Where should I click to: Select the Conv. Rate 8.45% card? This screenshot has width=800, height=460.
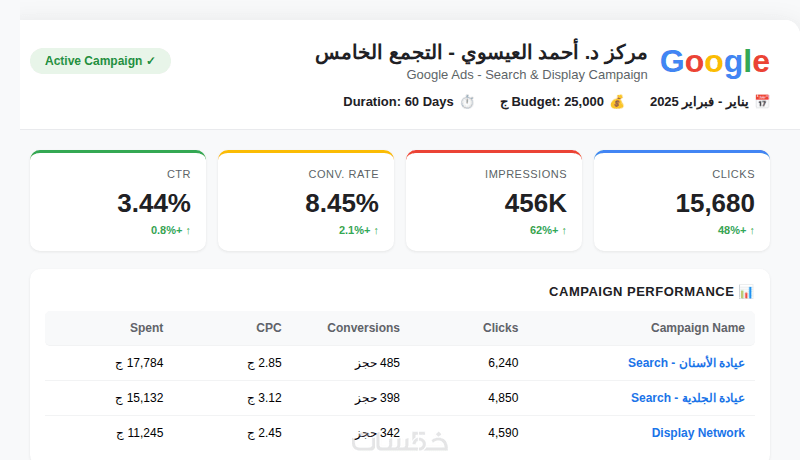[306, 201]
